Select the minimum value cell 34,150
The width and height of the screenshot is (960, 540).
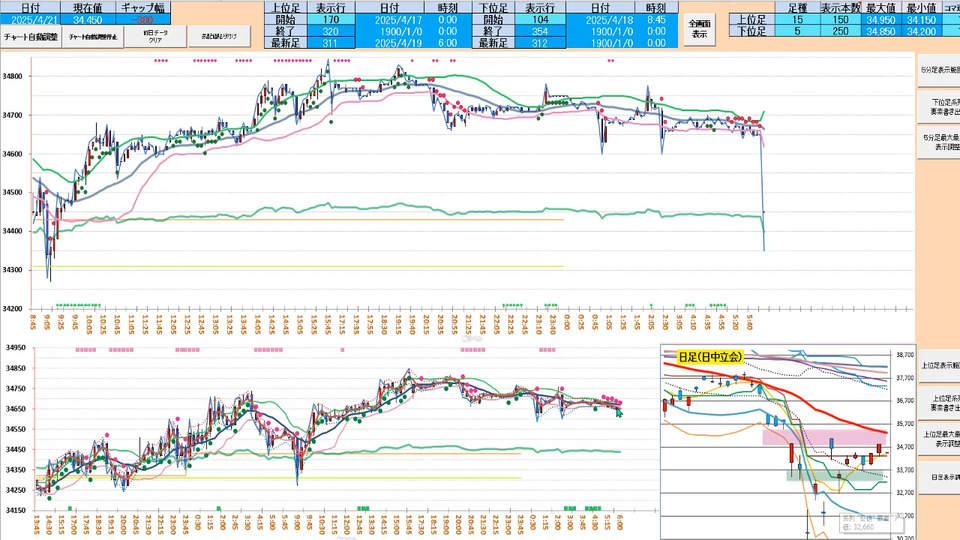(x=921, y=20)
